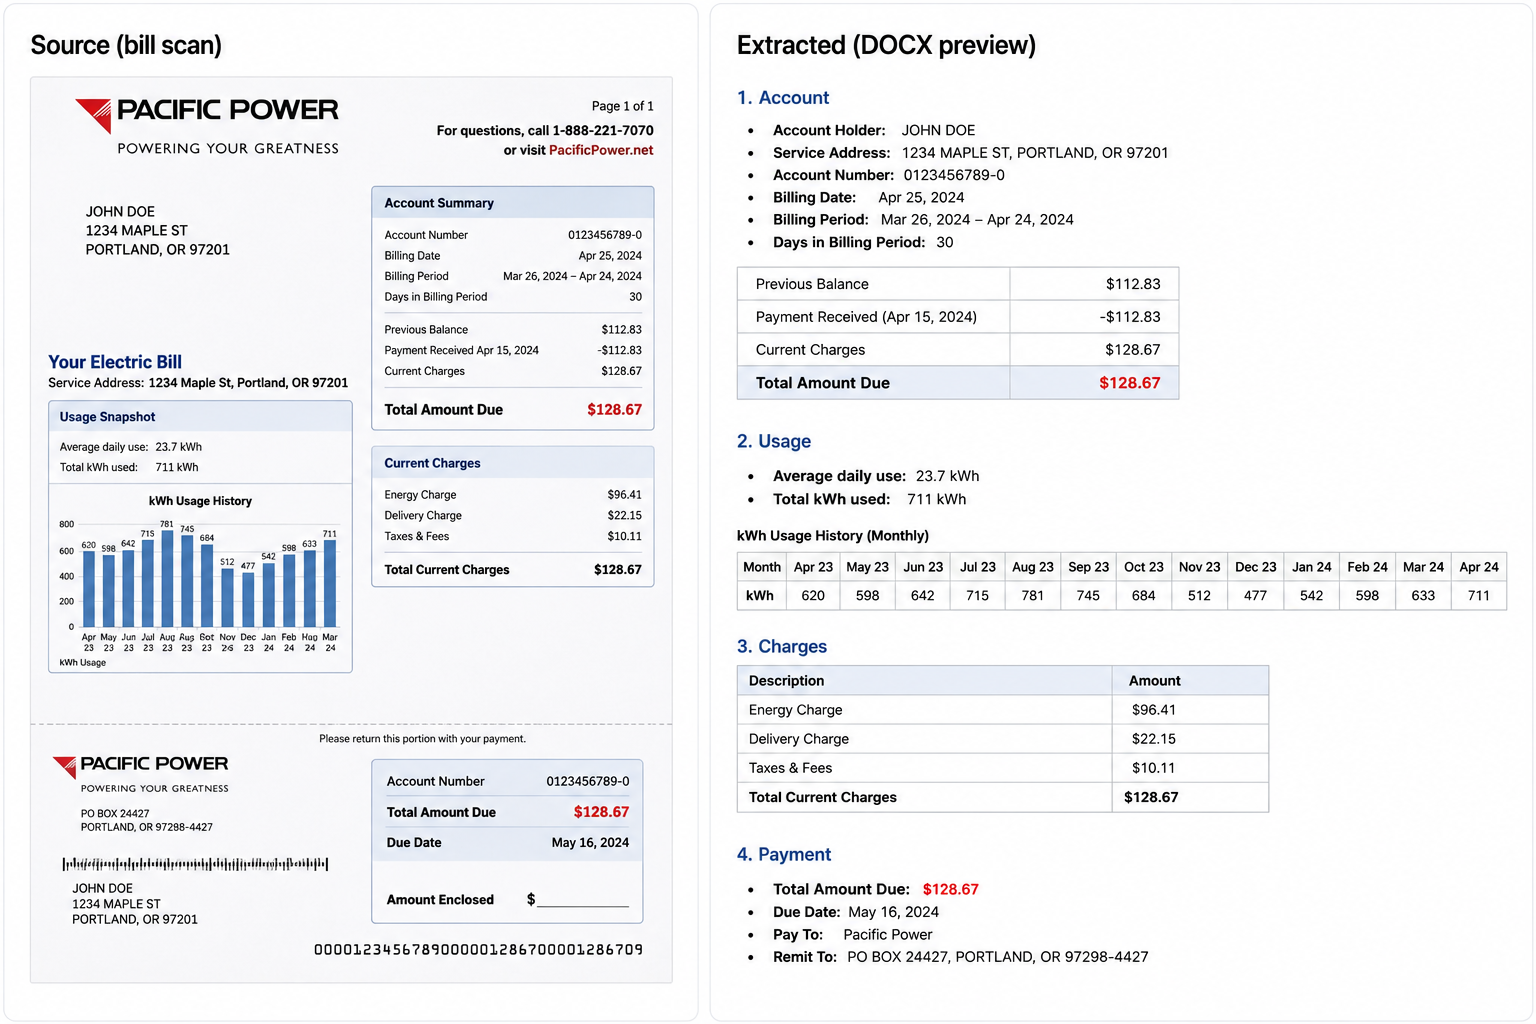Click the Account Number row on payment stub
1536x1024 pixels.
[x=508, y=781]
